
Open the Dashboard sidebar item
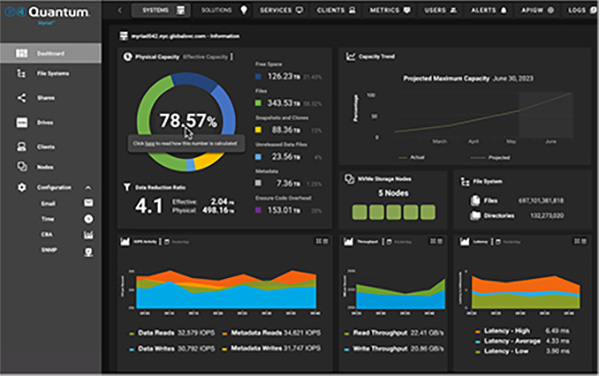pyautogui.click(x=51, y=53)
